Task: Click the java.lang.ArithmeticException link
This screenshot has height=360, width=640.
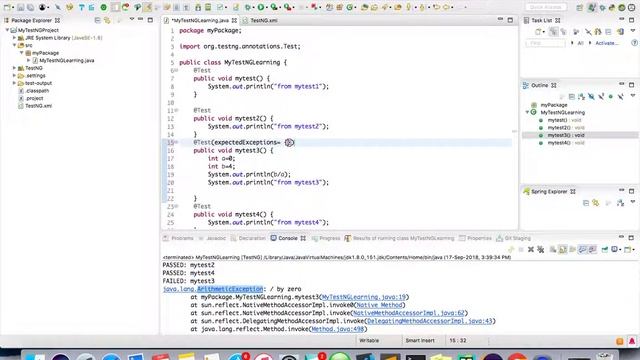Action: 213,289
